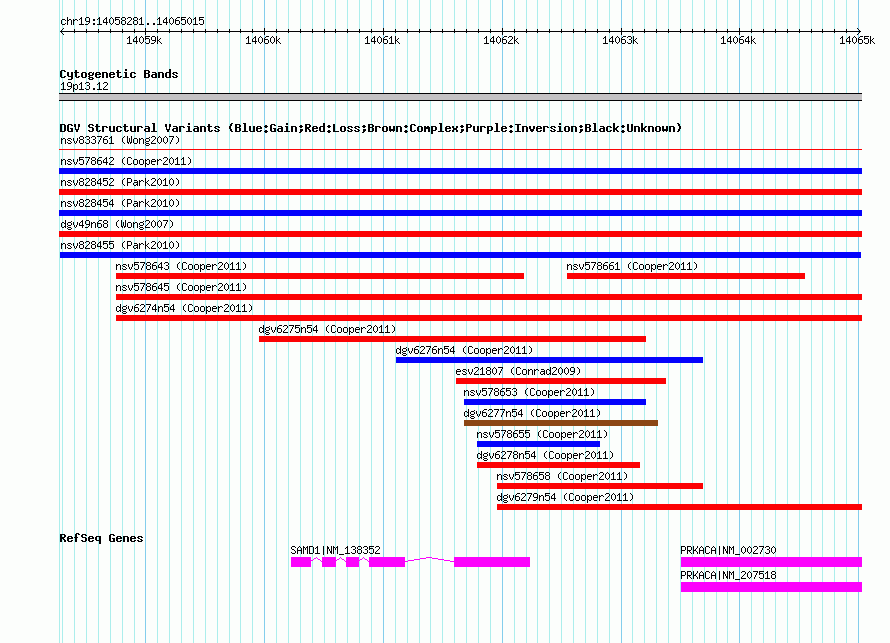Image resolution: width=890 pixels, height=643 pixels.
Task: Click the nsv828452 (Park2010) red loss bar
Action: tap(460, 192)
